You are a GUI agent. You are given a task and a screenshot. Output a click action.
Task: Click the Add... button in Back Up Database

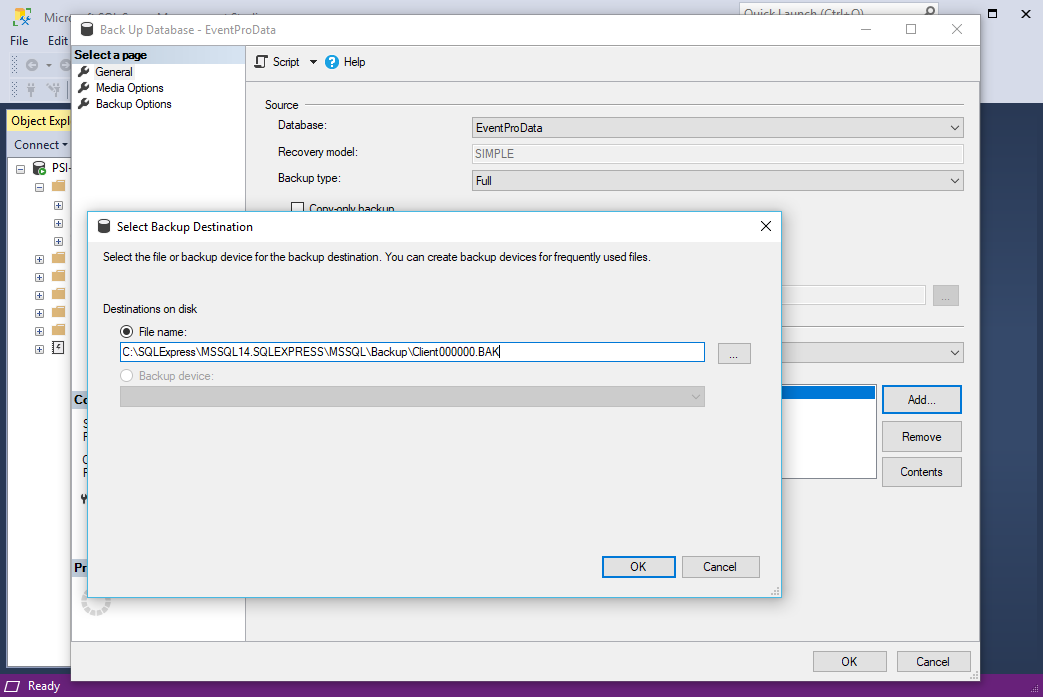coord(922,400)
